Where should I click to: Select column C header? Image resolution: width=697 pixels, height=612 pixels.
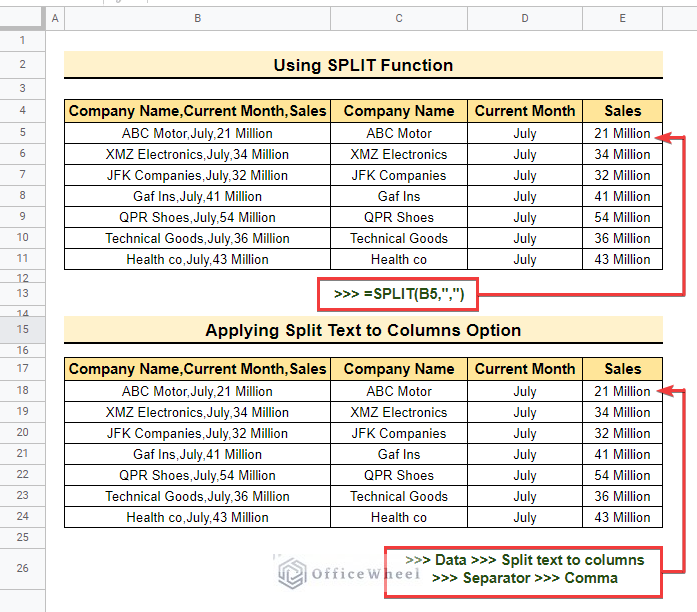[x=399, y=18]
